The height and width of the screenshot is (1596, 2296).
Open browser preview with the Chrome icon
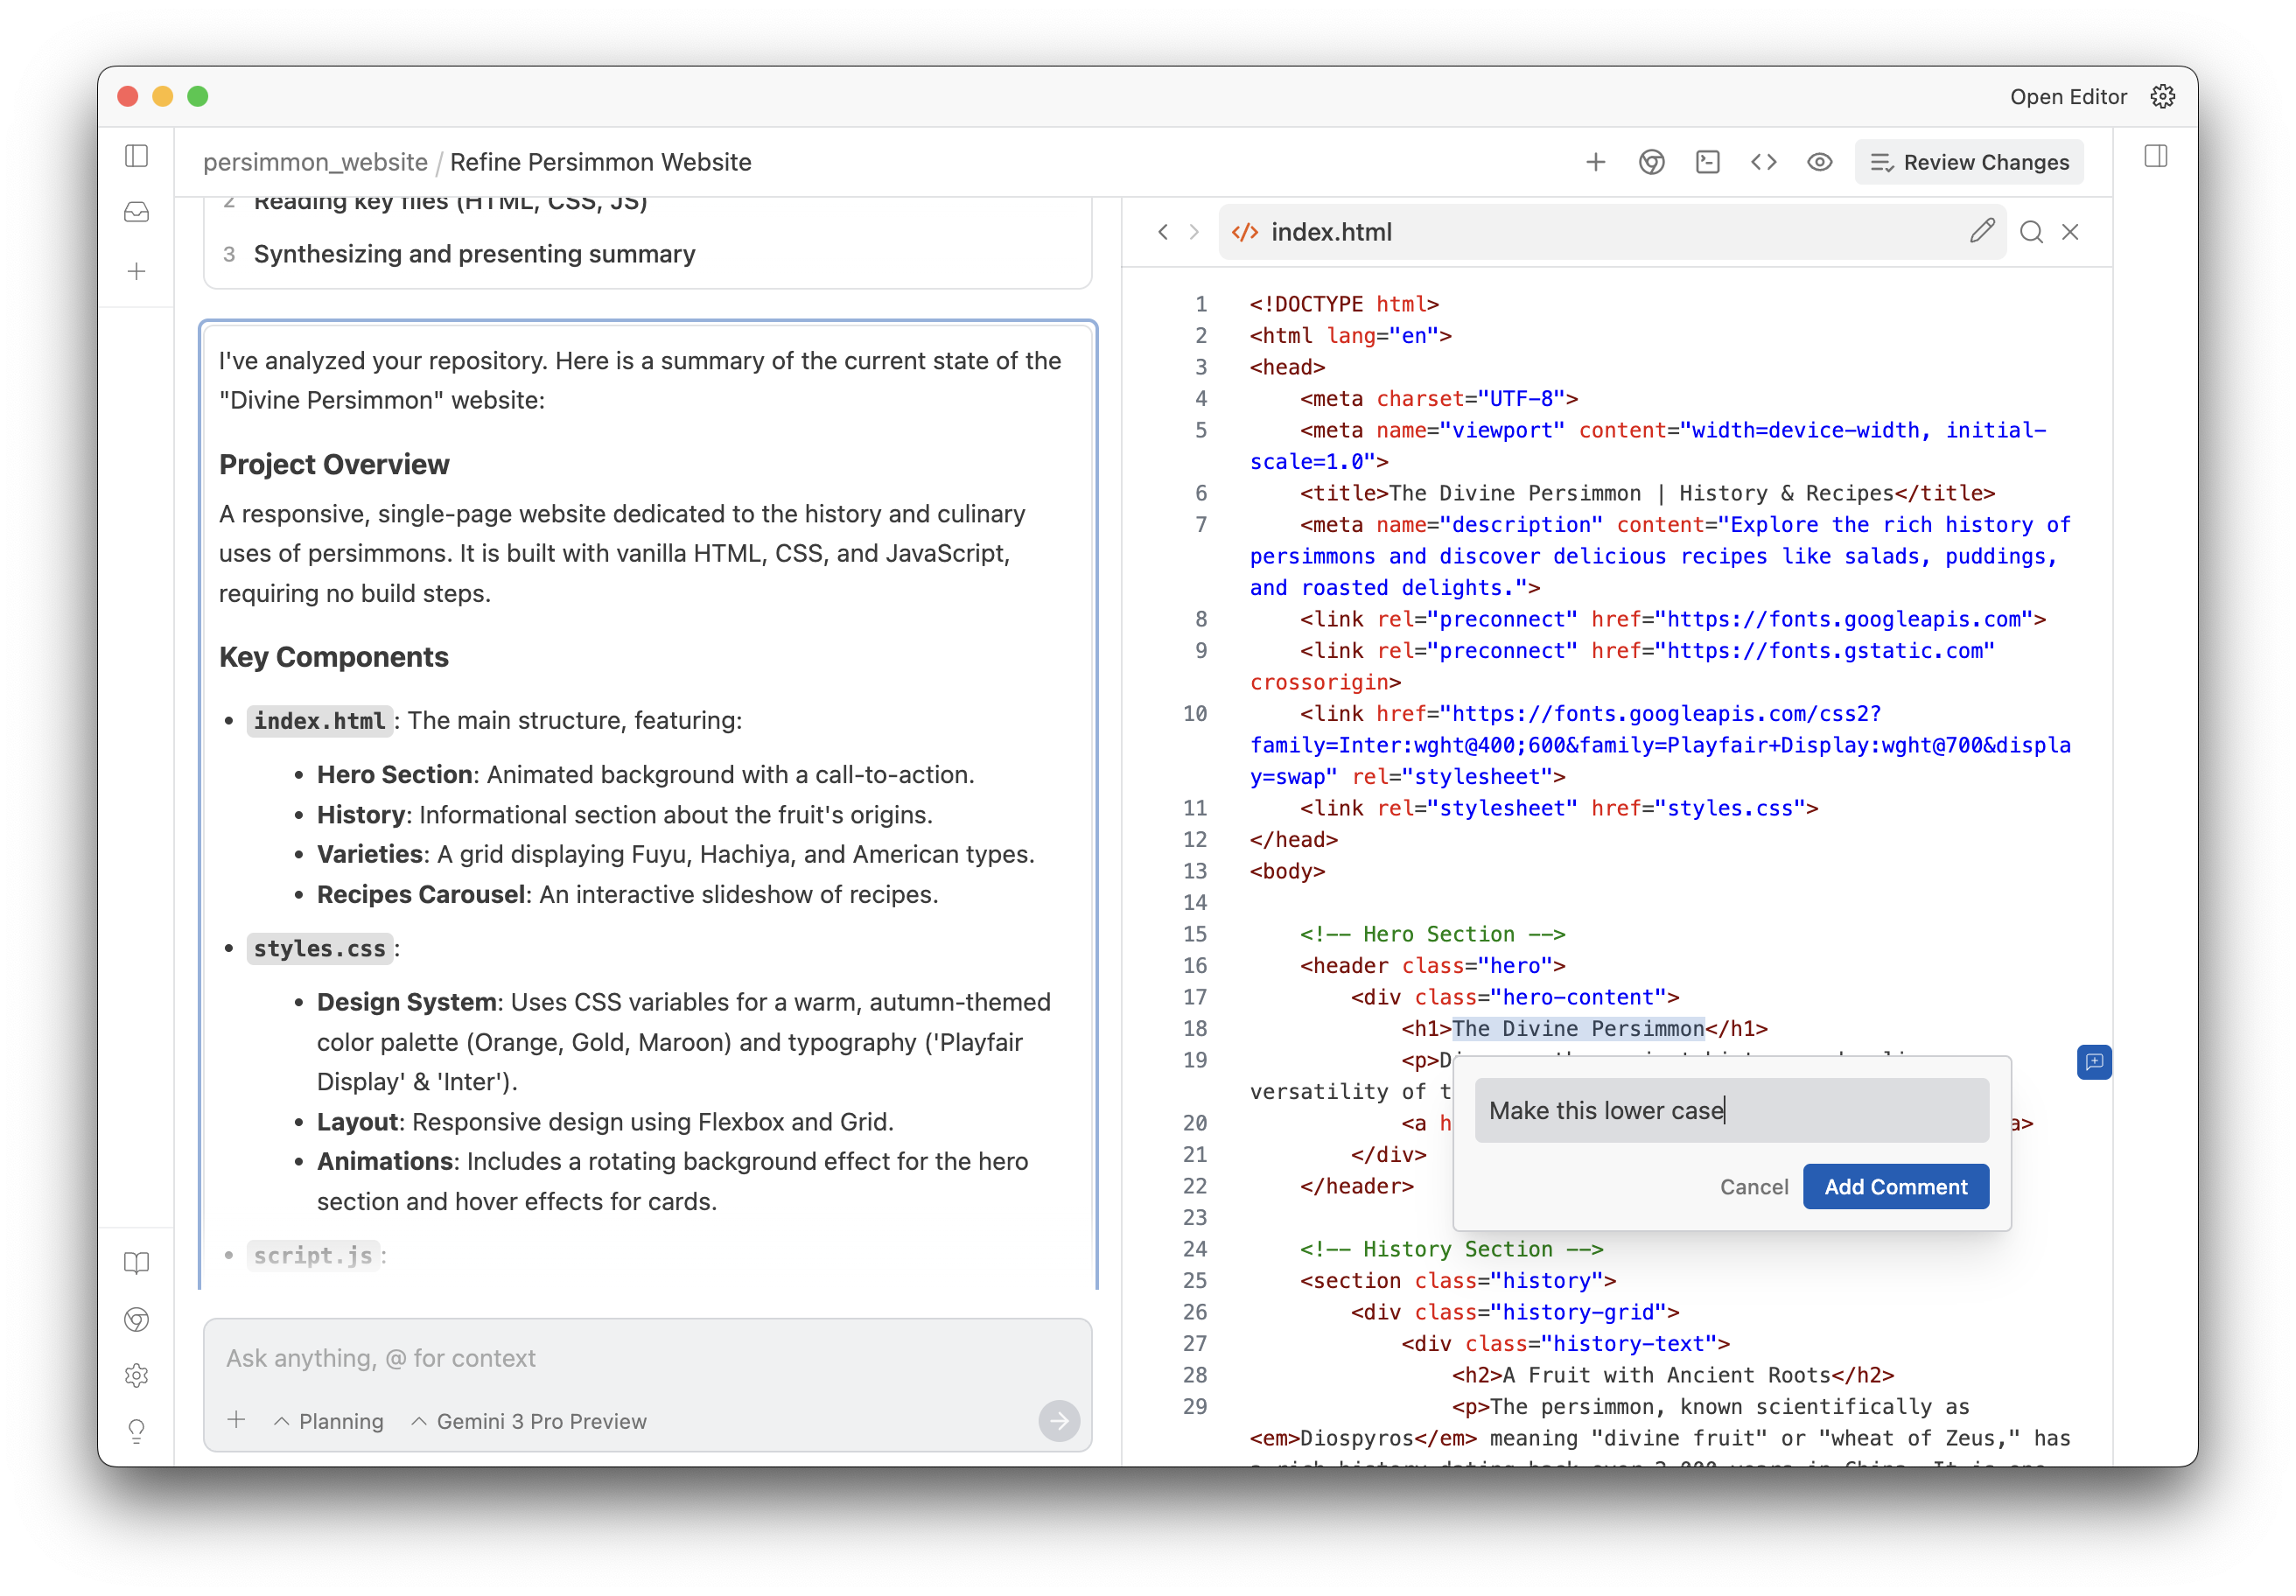(x=1652, y=161)
